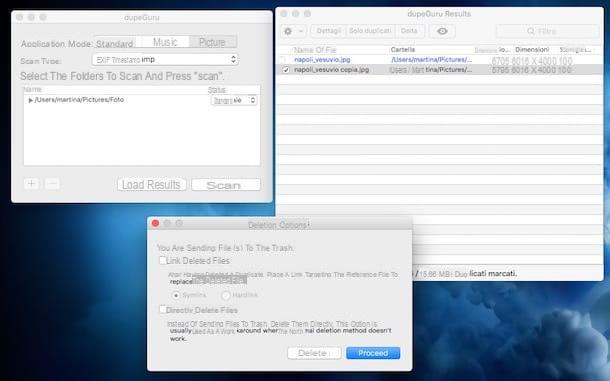Click the Delete button in Deletion Options
The image size is (610, 381).
pyautogui.click(x=314, y=353)
